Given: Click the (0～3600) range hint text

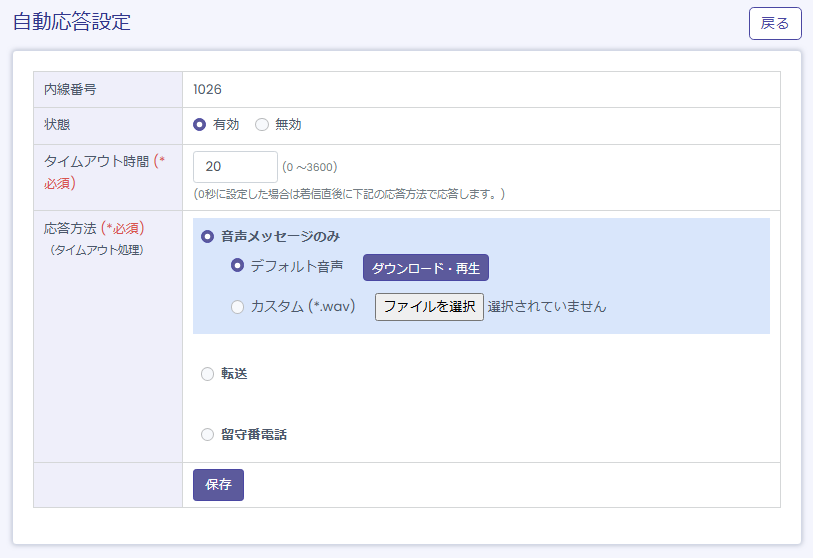Looking at the screenshot, I should 309,167.
